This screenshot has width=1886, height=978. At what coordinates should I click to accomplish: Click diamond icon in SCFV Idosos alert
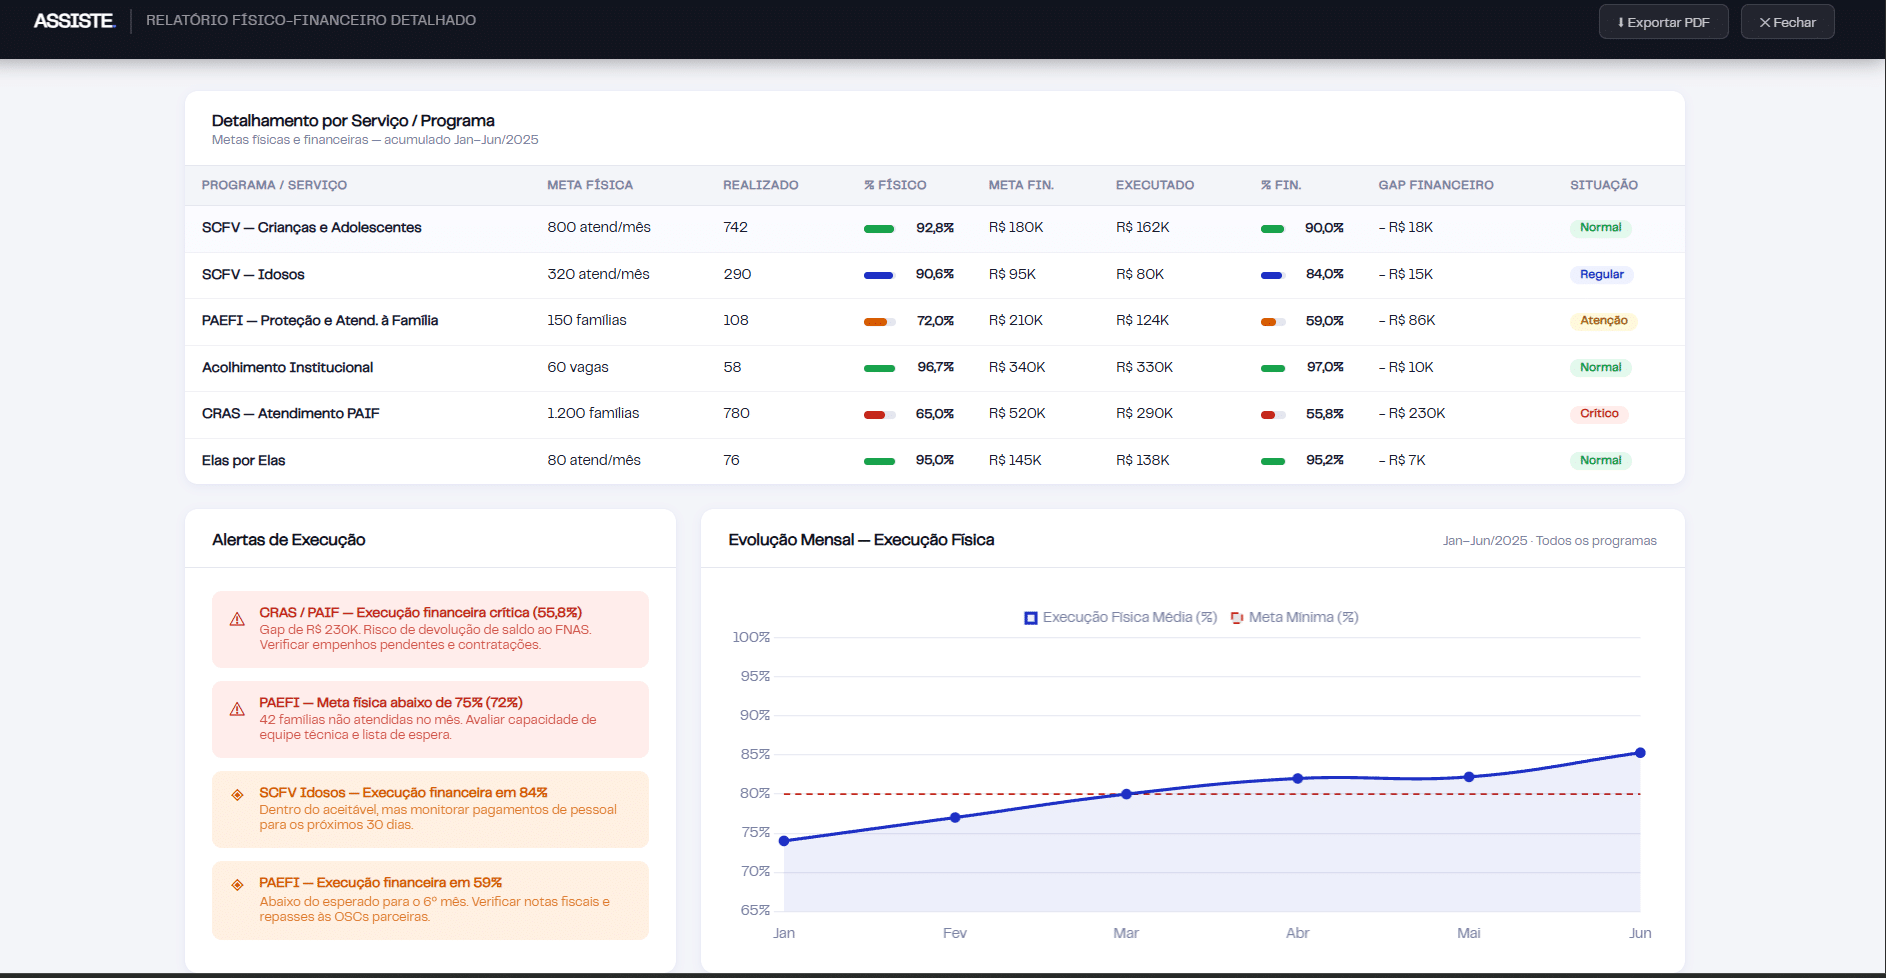coord(237,795)
